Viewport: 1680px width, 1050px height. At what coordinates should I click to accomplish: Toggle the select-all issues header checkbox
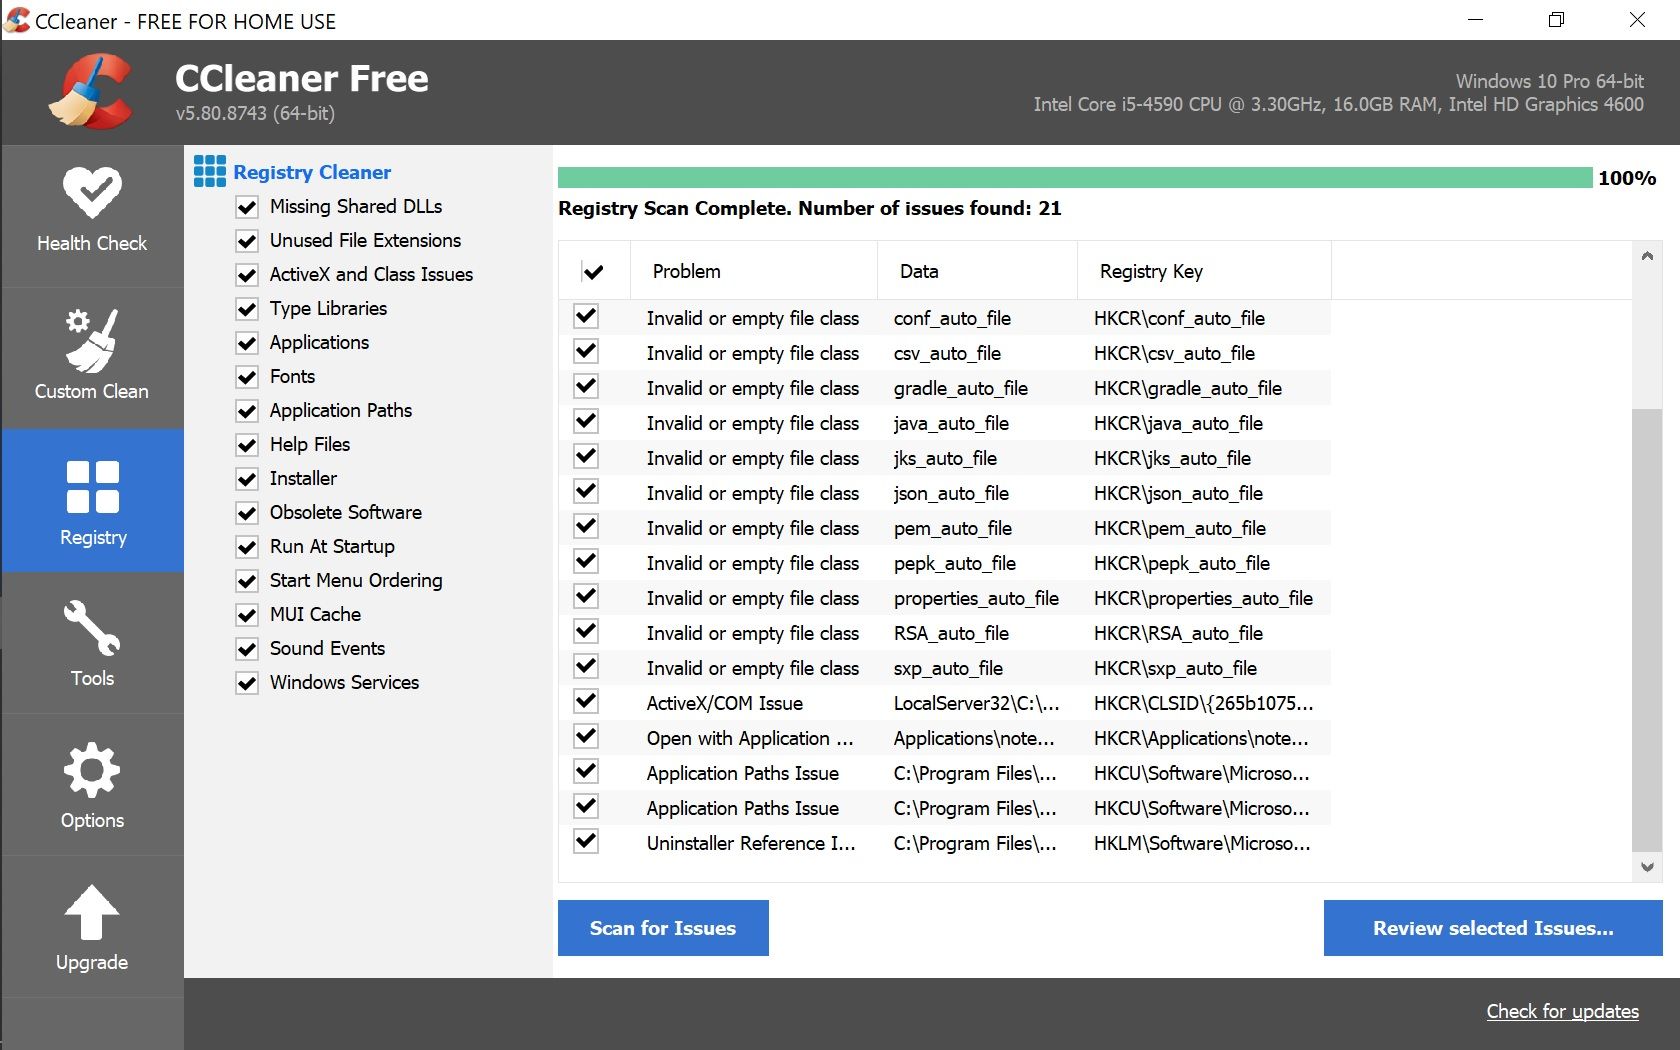[593, 271]
